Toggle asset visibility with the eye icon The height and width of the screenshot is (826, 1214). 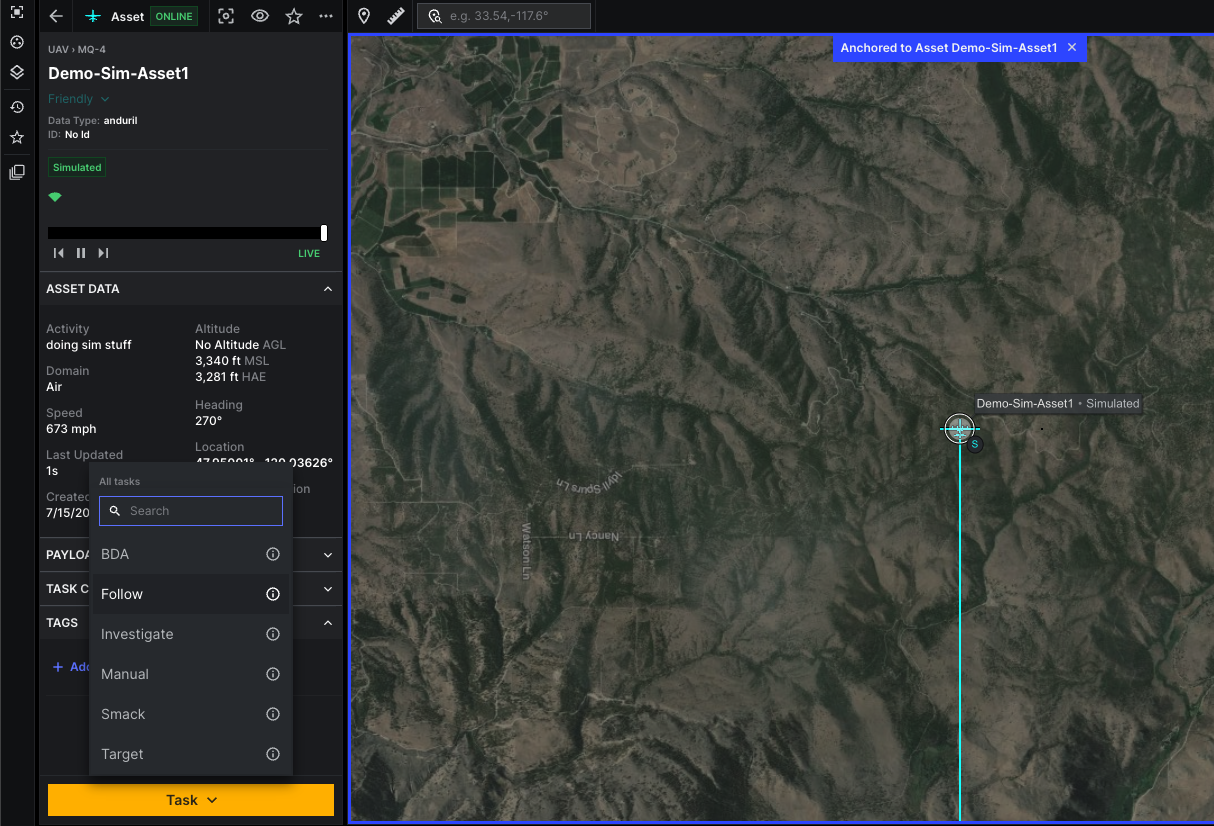[x=260, y=17]
